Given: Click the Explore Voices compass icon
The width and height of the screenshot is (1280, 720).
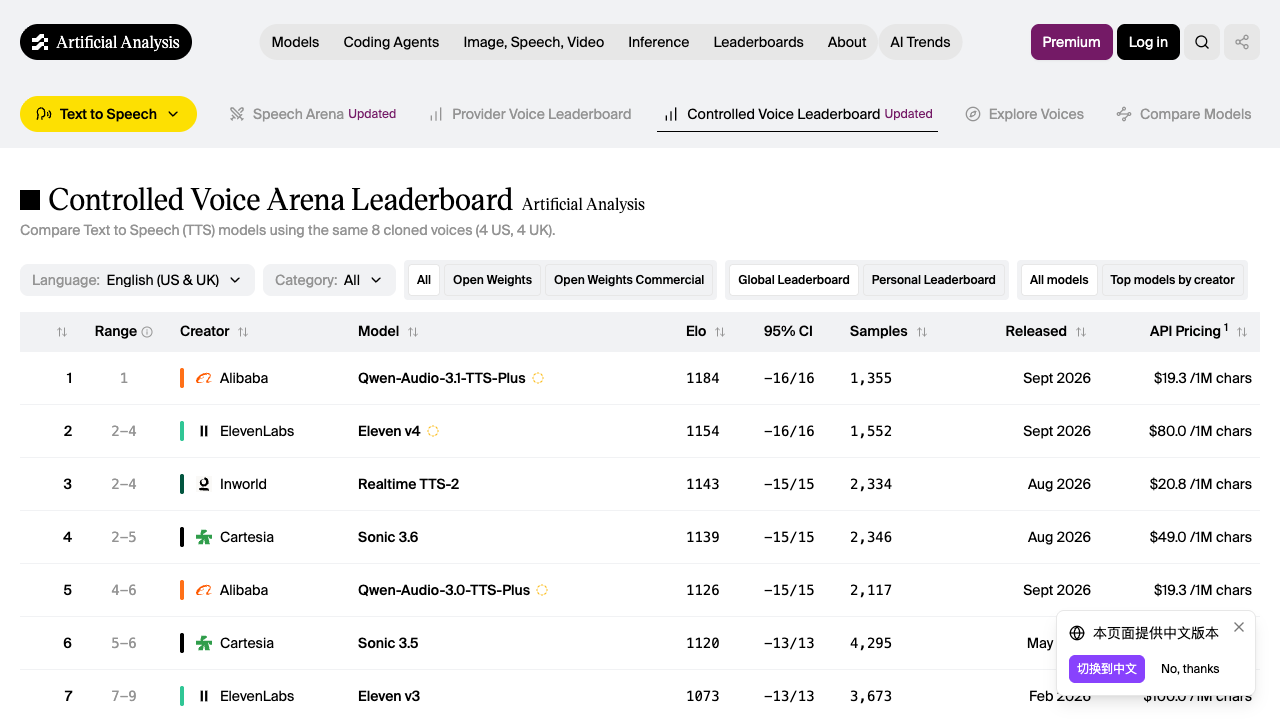Looking at the screenshot, I should [x=972, y=114].
